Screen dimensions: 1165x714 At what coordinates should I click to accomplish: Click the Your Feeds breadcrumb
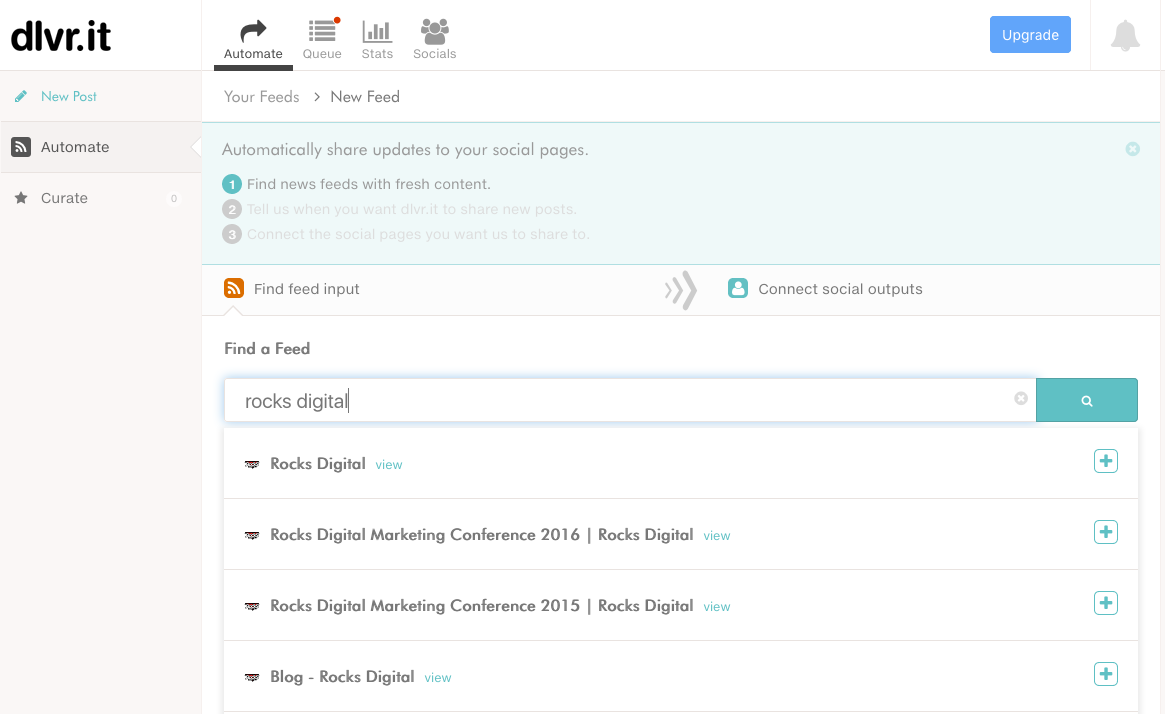(262, 97)
